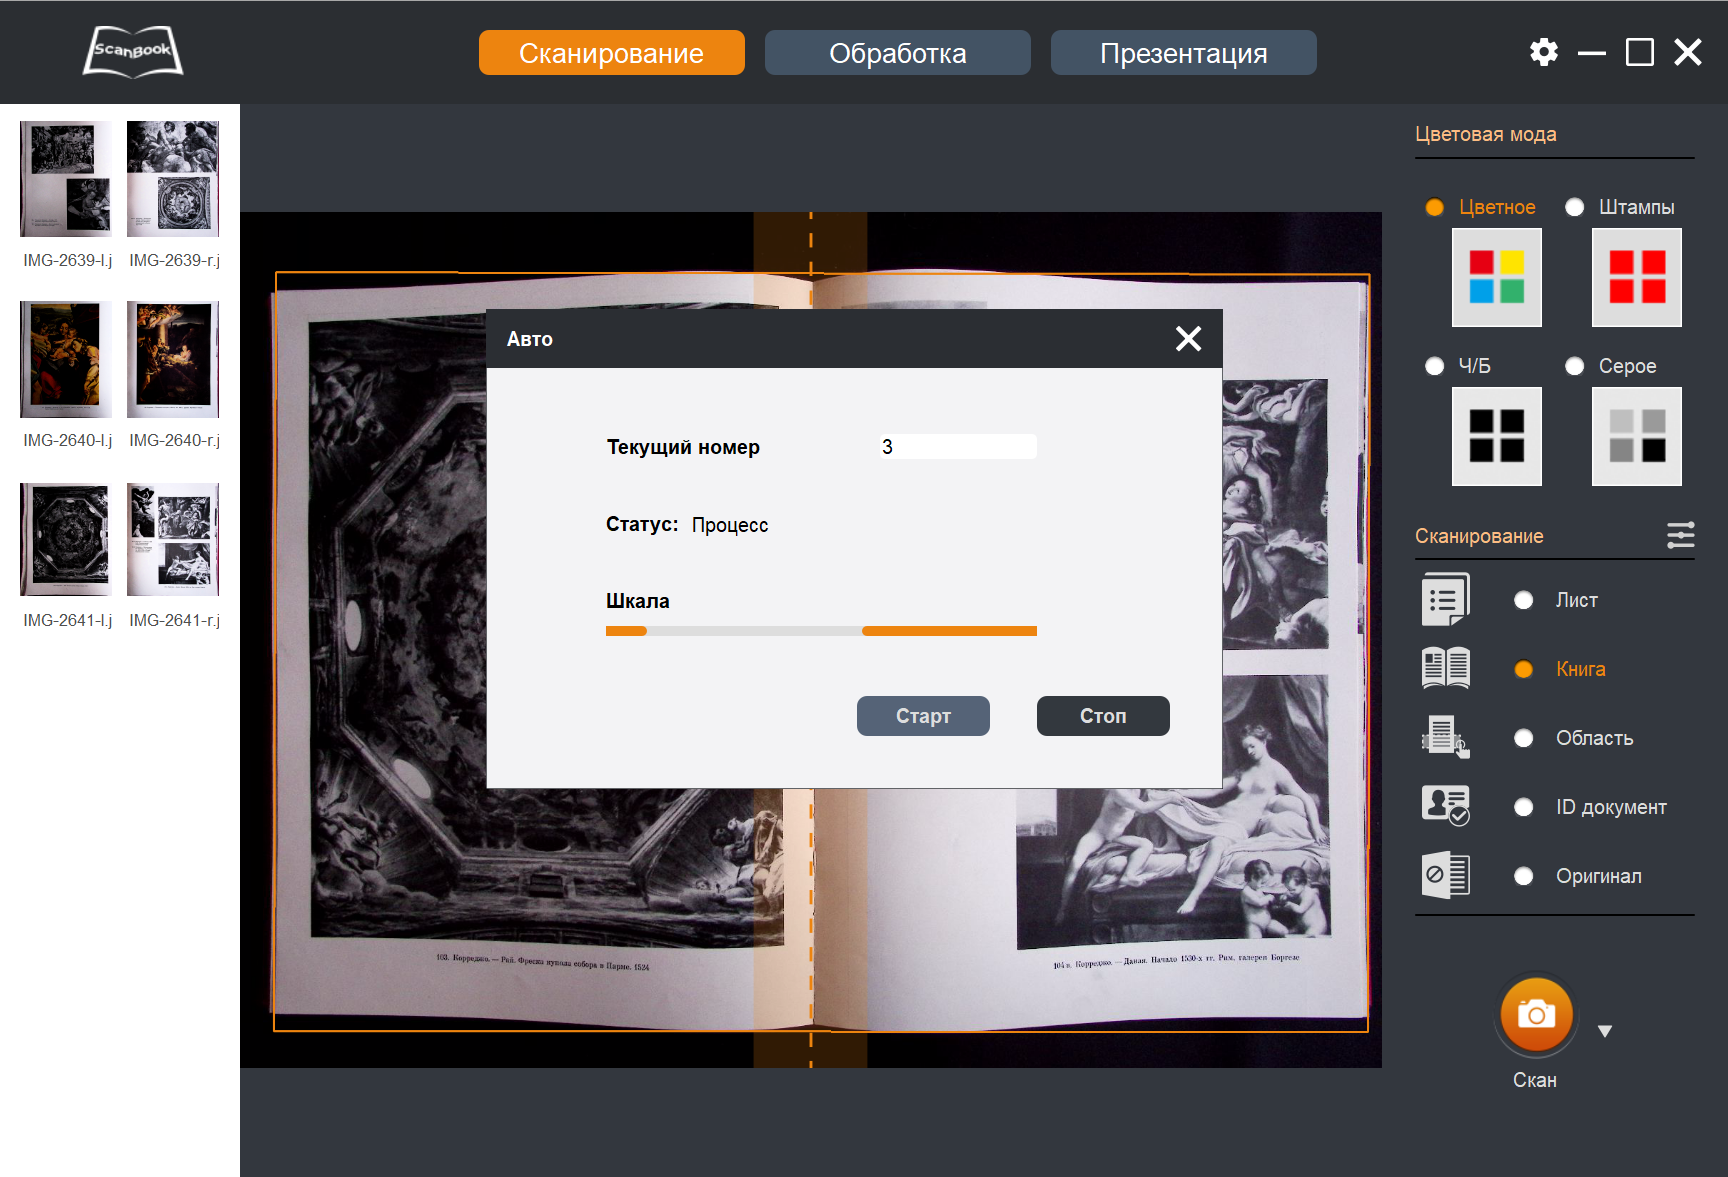Image resolution: width=1728 pixels, height=1177 pixels.
Task: Open thumbnail IMG-2639-l.j
Action: 66,179
